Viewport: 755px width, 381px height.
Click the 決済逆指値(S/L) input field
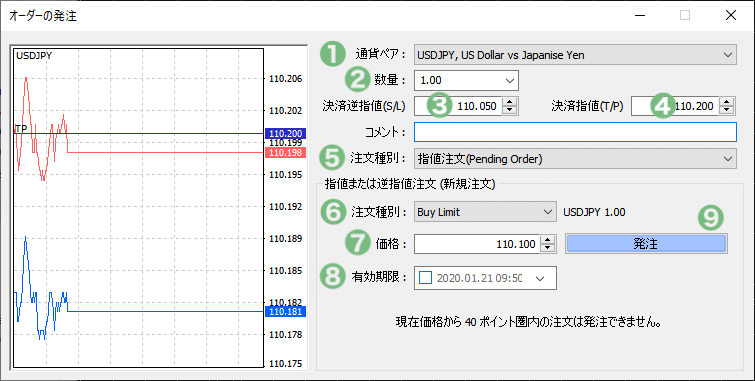[x=457, y=106]
